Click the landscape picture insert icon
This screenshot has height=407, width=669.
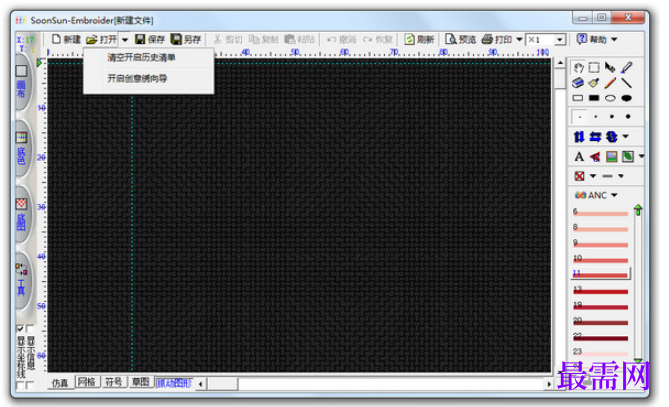611,157
